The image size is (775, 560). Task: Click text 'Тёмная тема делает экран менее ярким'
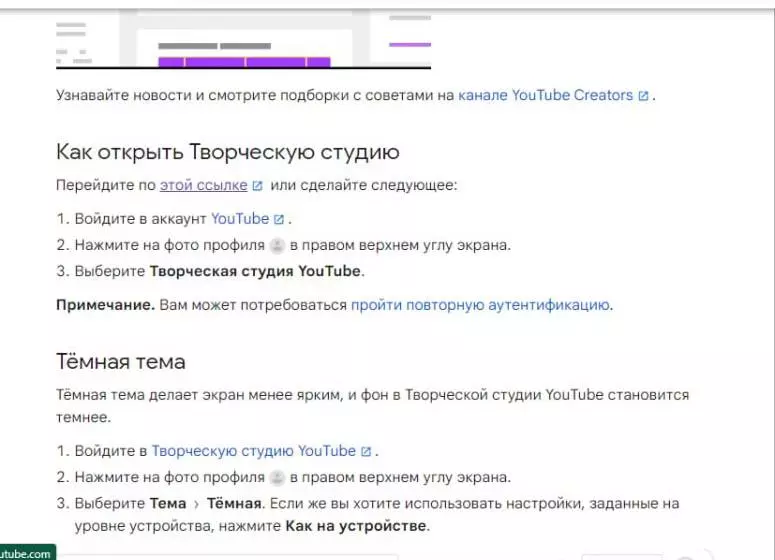tap(199, 395)
